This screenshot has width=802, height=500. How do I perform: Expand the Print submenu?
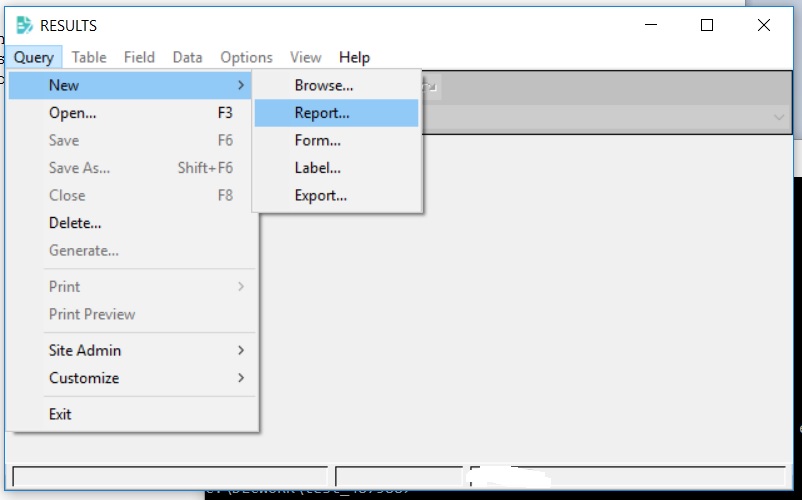tap(130, 287)
